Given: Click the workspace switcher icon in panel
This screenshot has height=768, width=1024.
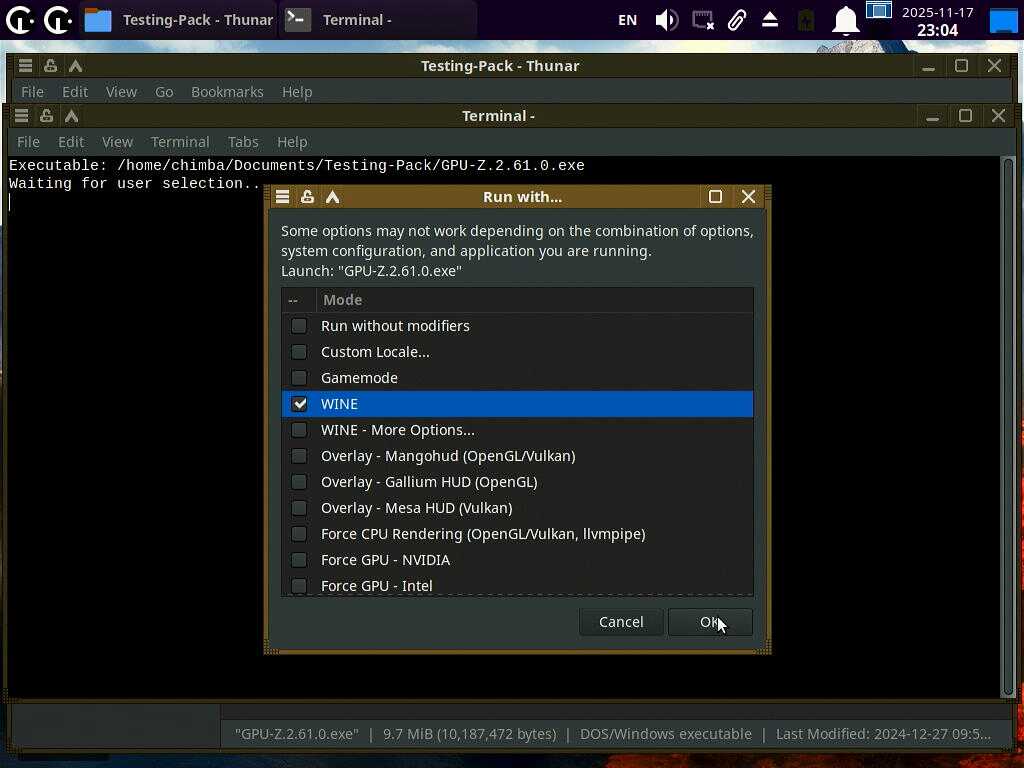Looking at the screenshot, I should tap(878, 10).
